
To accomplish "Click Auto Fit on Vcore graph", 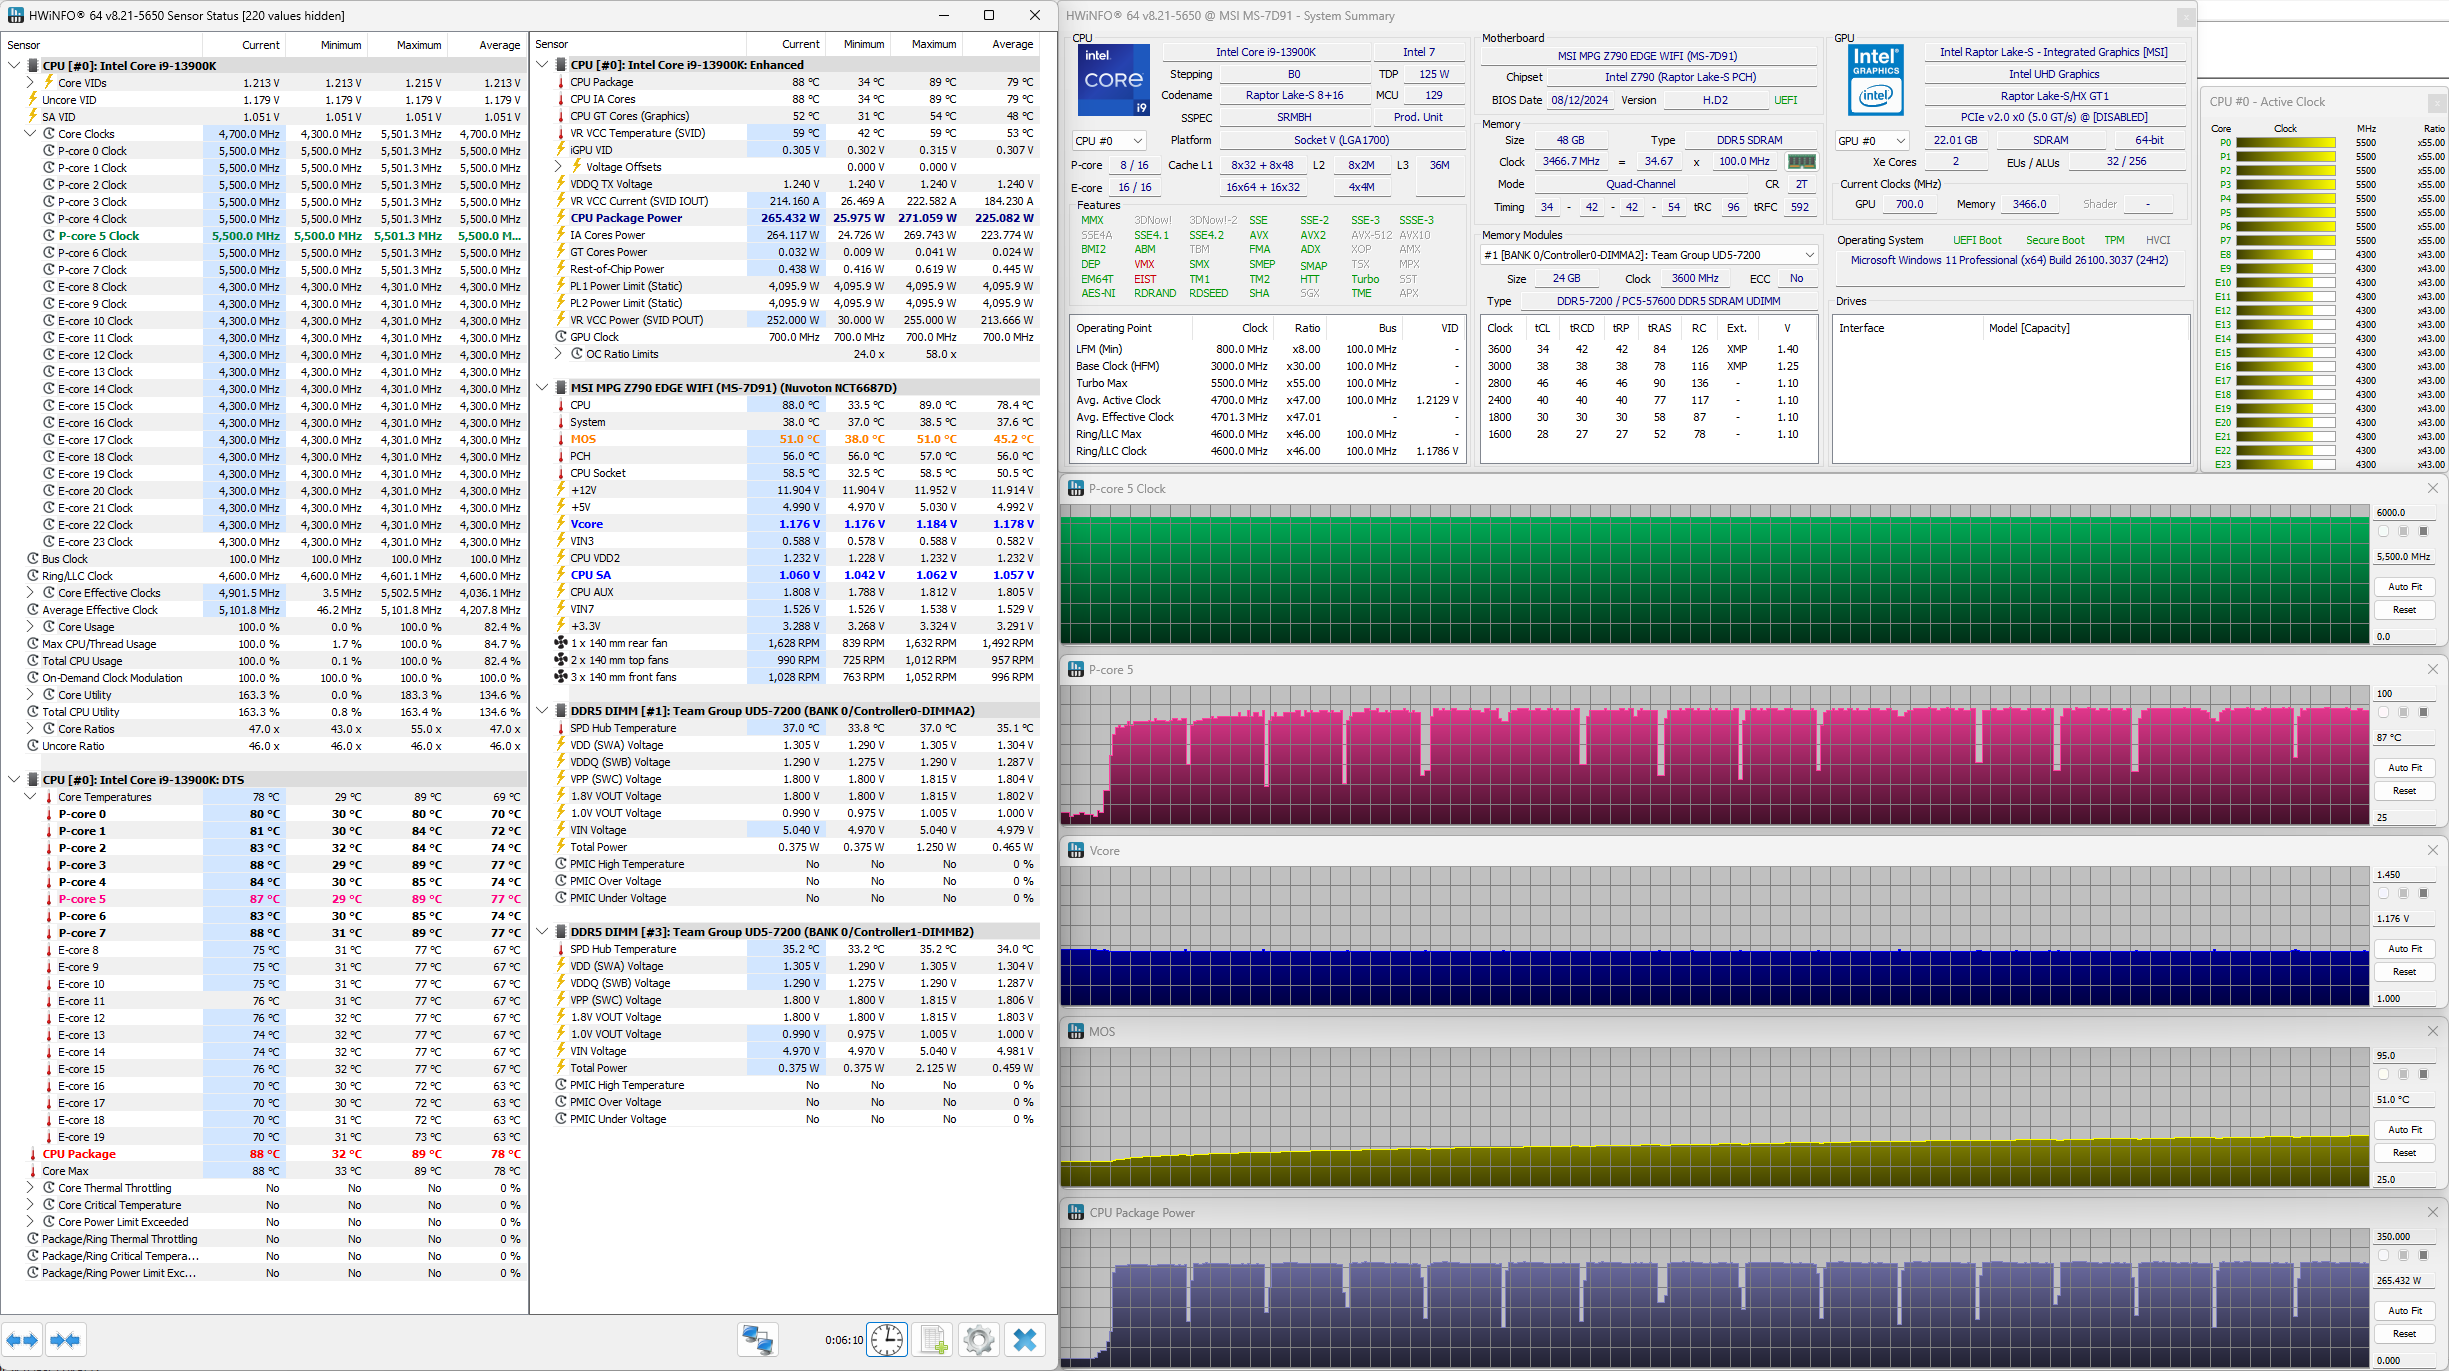I will coord(2404,949).
